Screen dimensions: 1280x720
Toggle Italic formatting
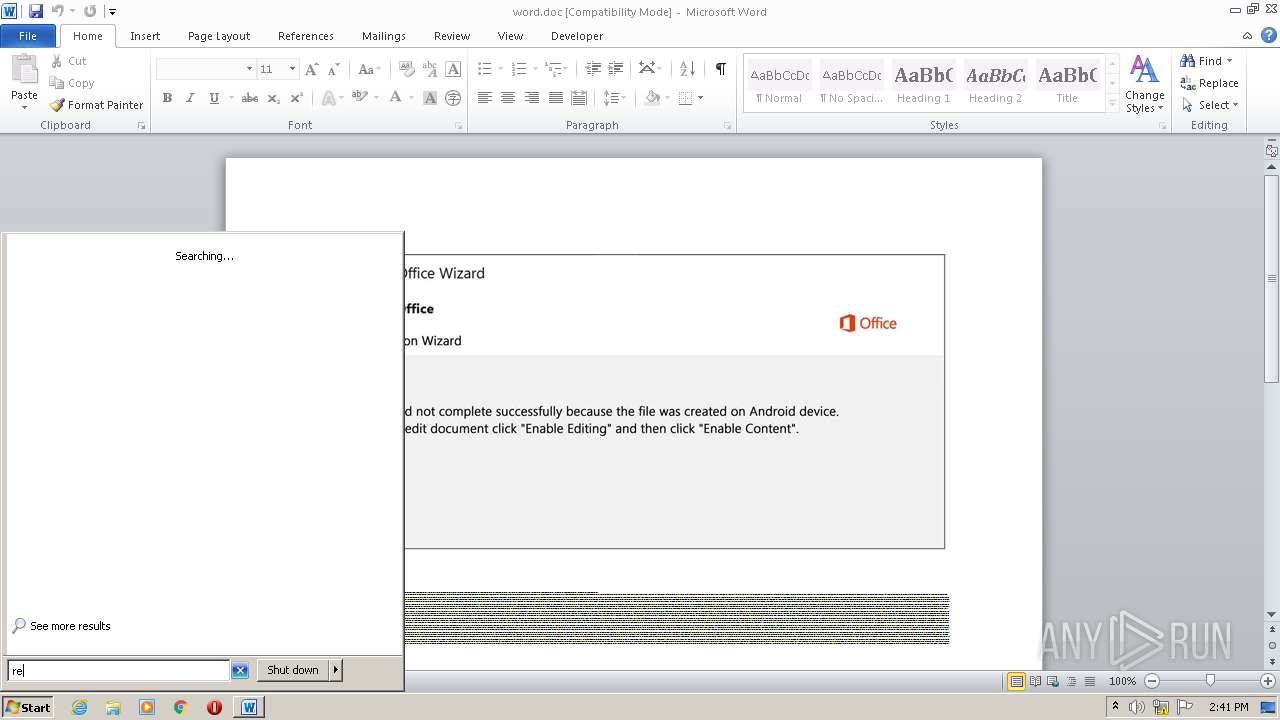click(190, 98)
